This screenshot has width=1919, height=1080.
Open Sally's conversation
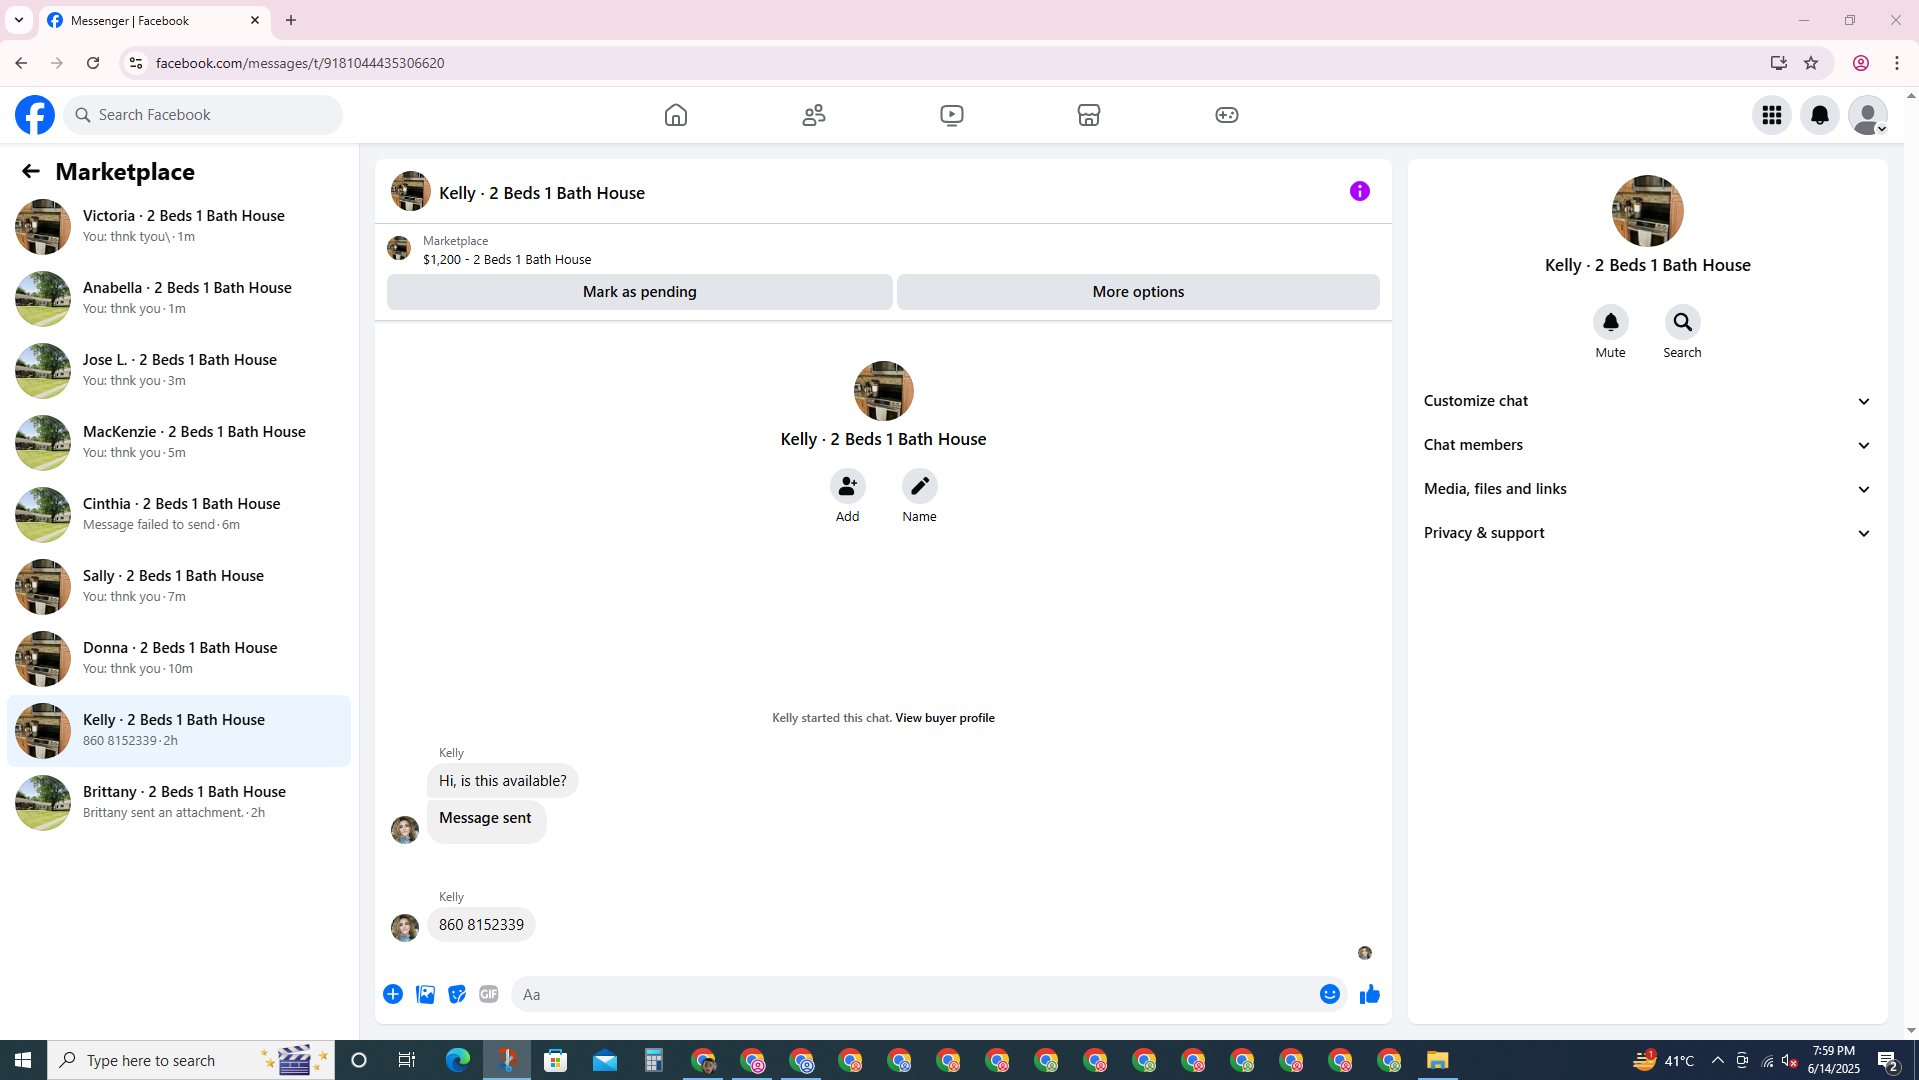coord(179,587)
